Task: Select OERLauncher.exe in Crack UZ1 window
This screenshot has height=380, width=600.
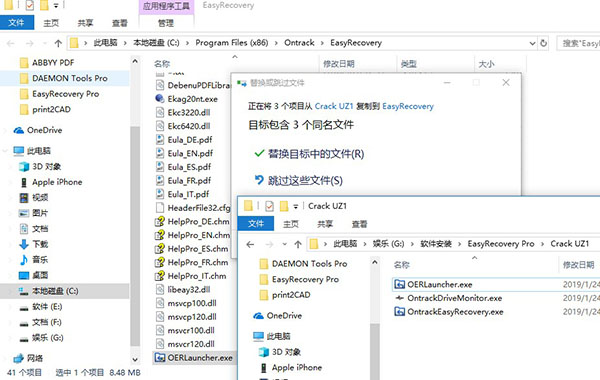Action: 439,284
